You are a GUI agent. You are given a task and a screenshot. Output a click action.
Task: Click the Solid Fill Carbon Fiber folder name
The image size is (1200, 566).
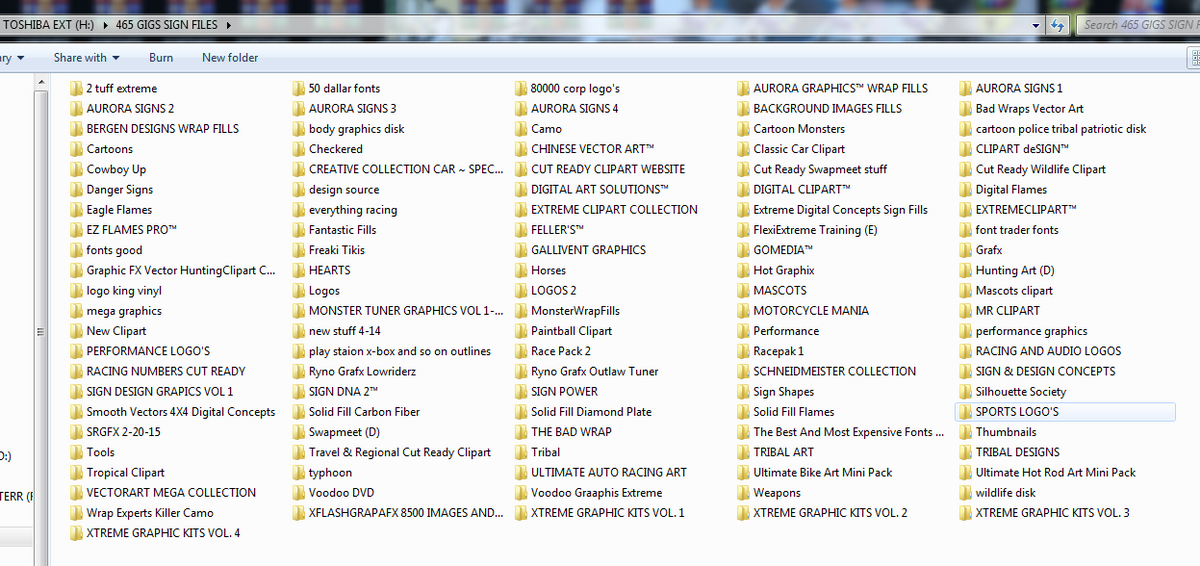point(365,412)
